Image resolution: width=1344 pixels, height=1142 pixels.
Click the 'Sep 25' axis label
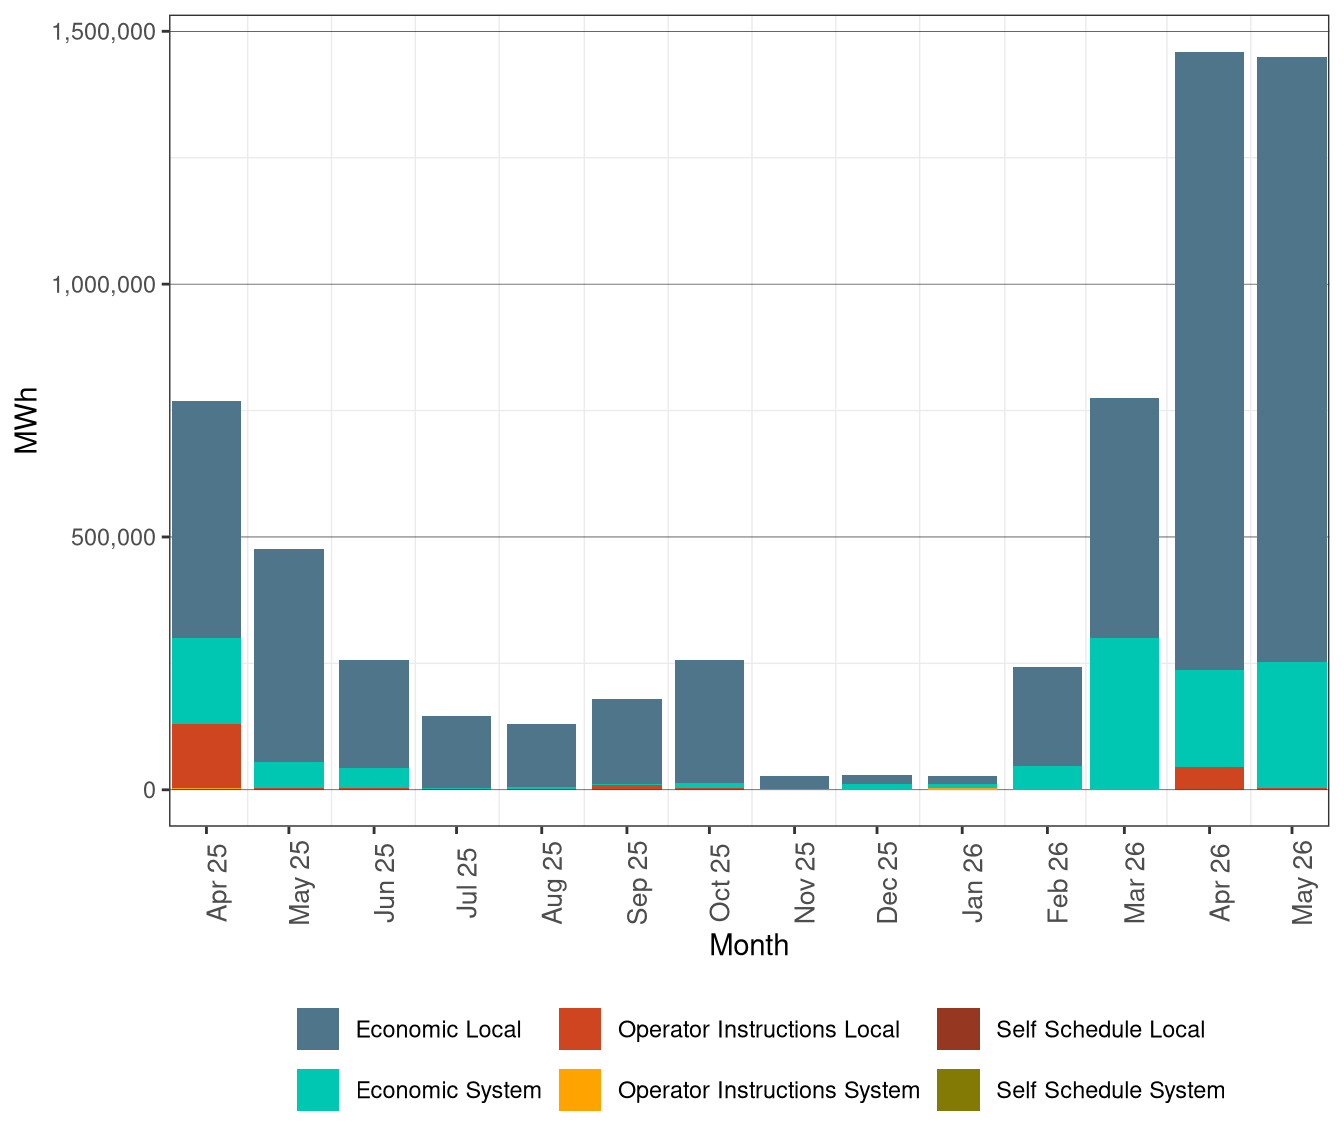tap(638, 883)
